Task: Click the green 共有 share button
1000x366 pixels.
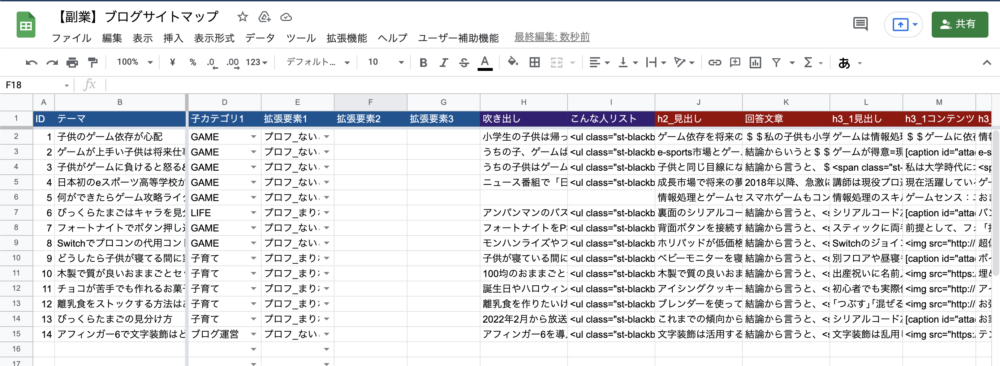Action: pos(960,24)
